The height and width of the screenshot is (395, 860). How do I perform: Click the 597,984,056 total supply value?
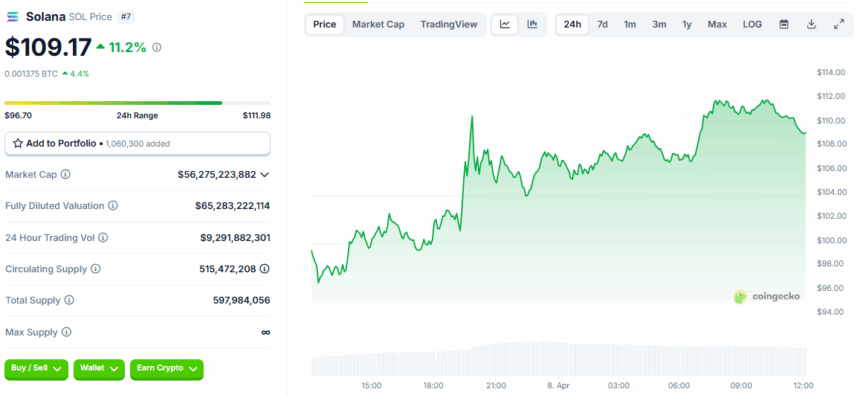[241, 300]
